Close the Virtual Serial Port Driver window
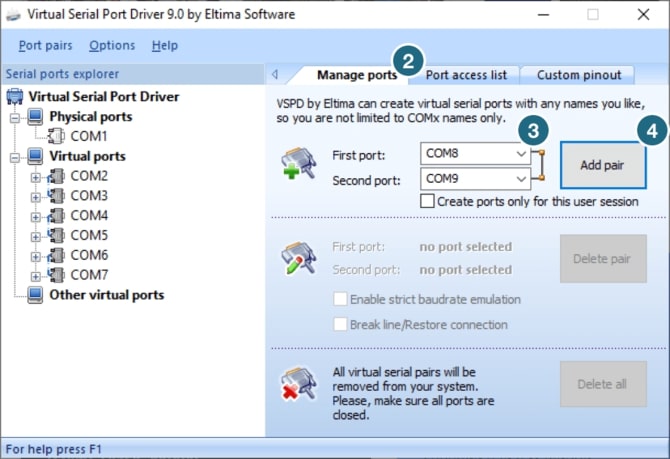The image size is (670, 459). [x=643, y=15]
